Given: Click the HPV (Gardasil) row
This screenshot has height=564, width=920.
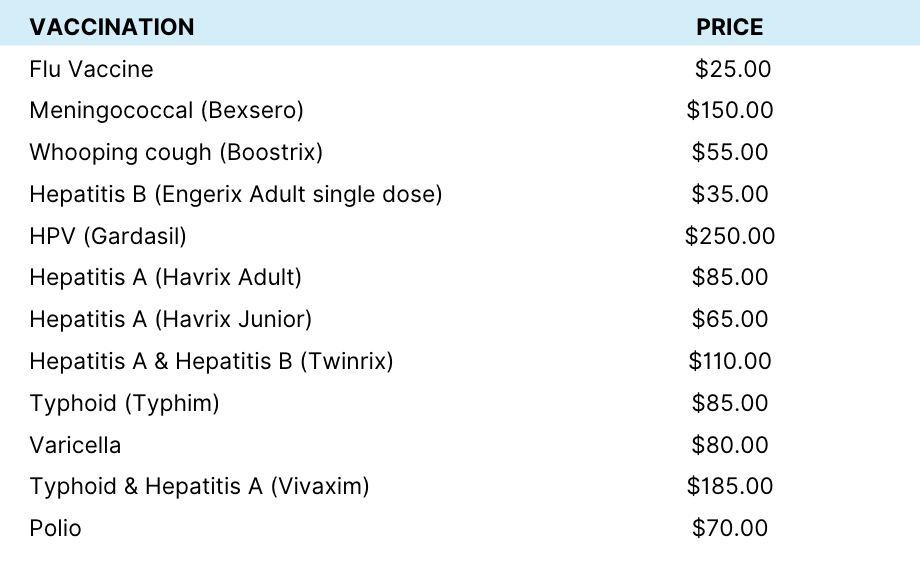Looking at the screenshot, I should pyautogui.click(x=460, y=236).
